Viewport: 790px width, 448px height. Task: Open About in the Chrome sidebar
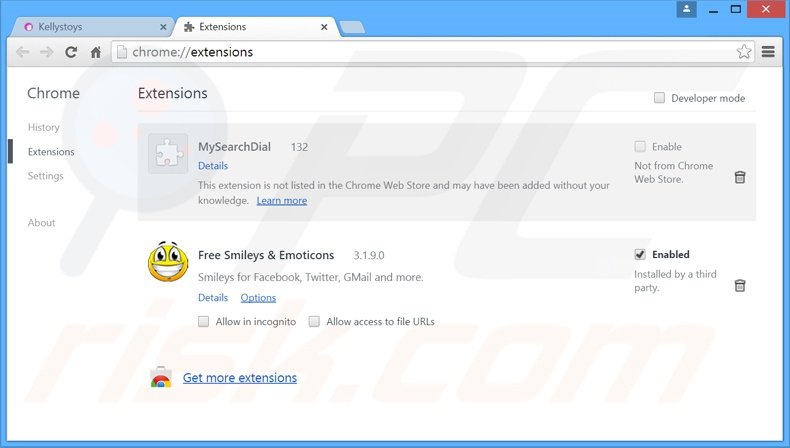41,223
